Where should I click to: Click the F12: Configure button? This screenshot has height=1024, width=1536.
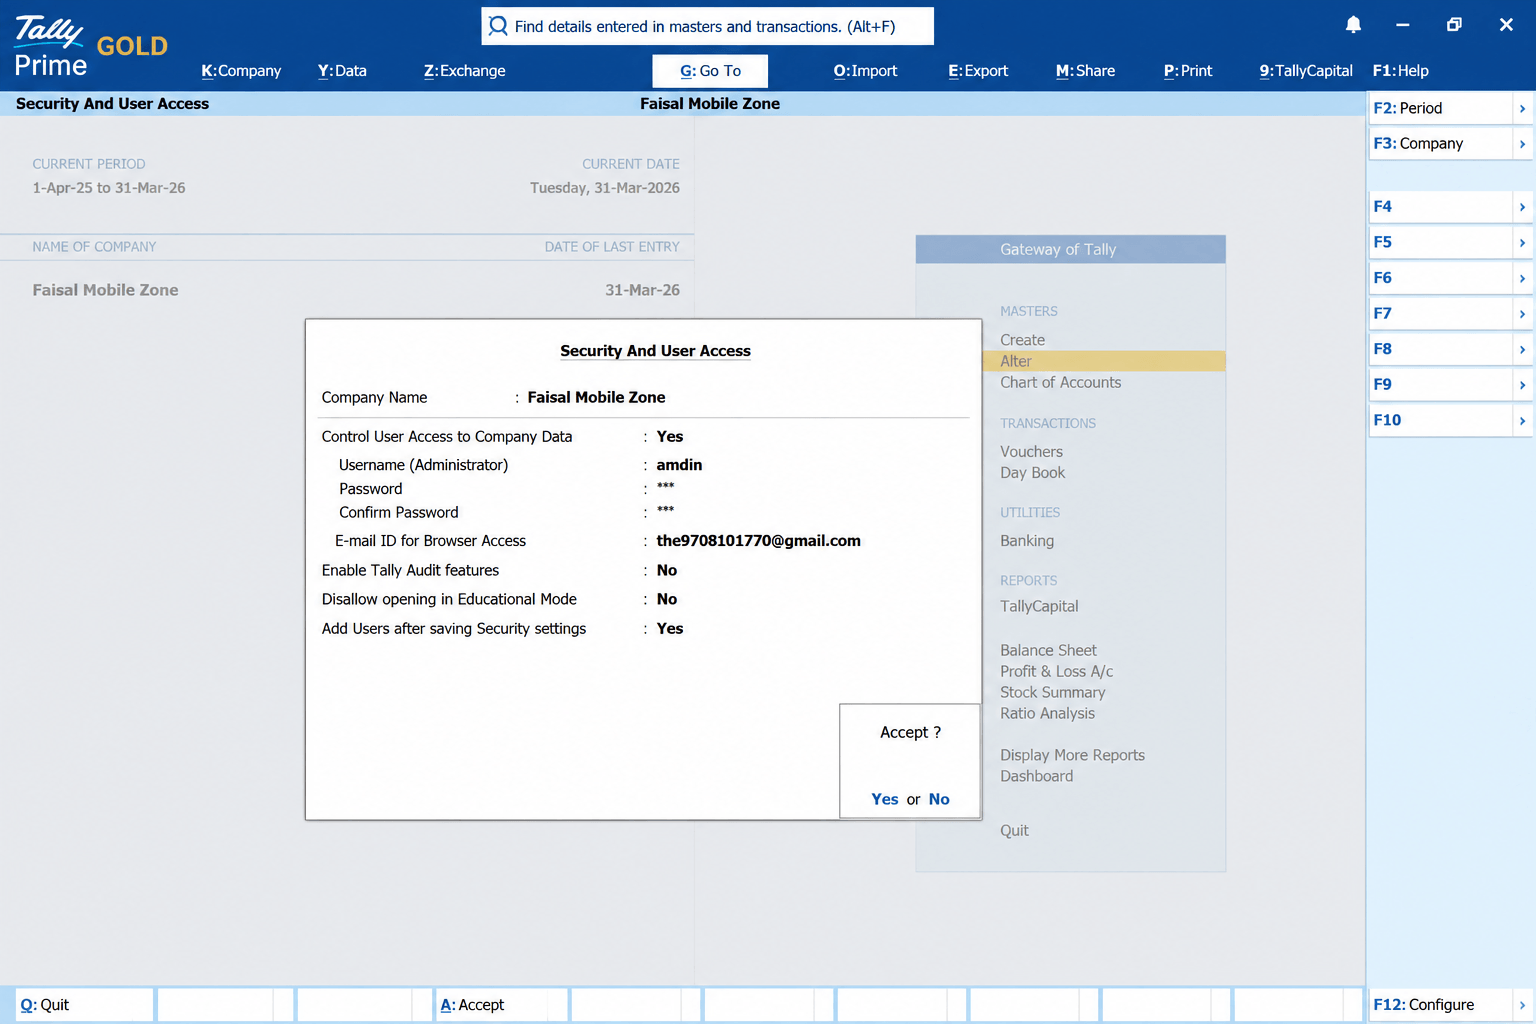coord(1441,1005)
